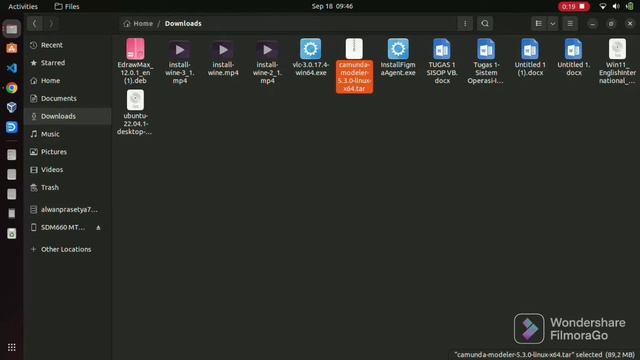Select Untitled 1.docx document
Viewport: 640px width, 360px height.
point(573,57)
